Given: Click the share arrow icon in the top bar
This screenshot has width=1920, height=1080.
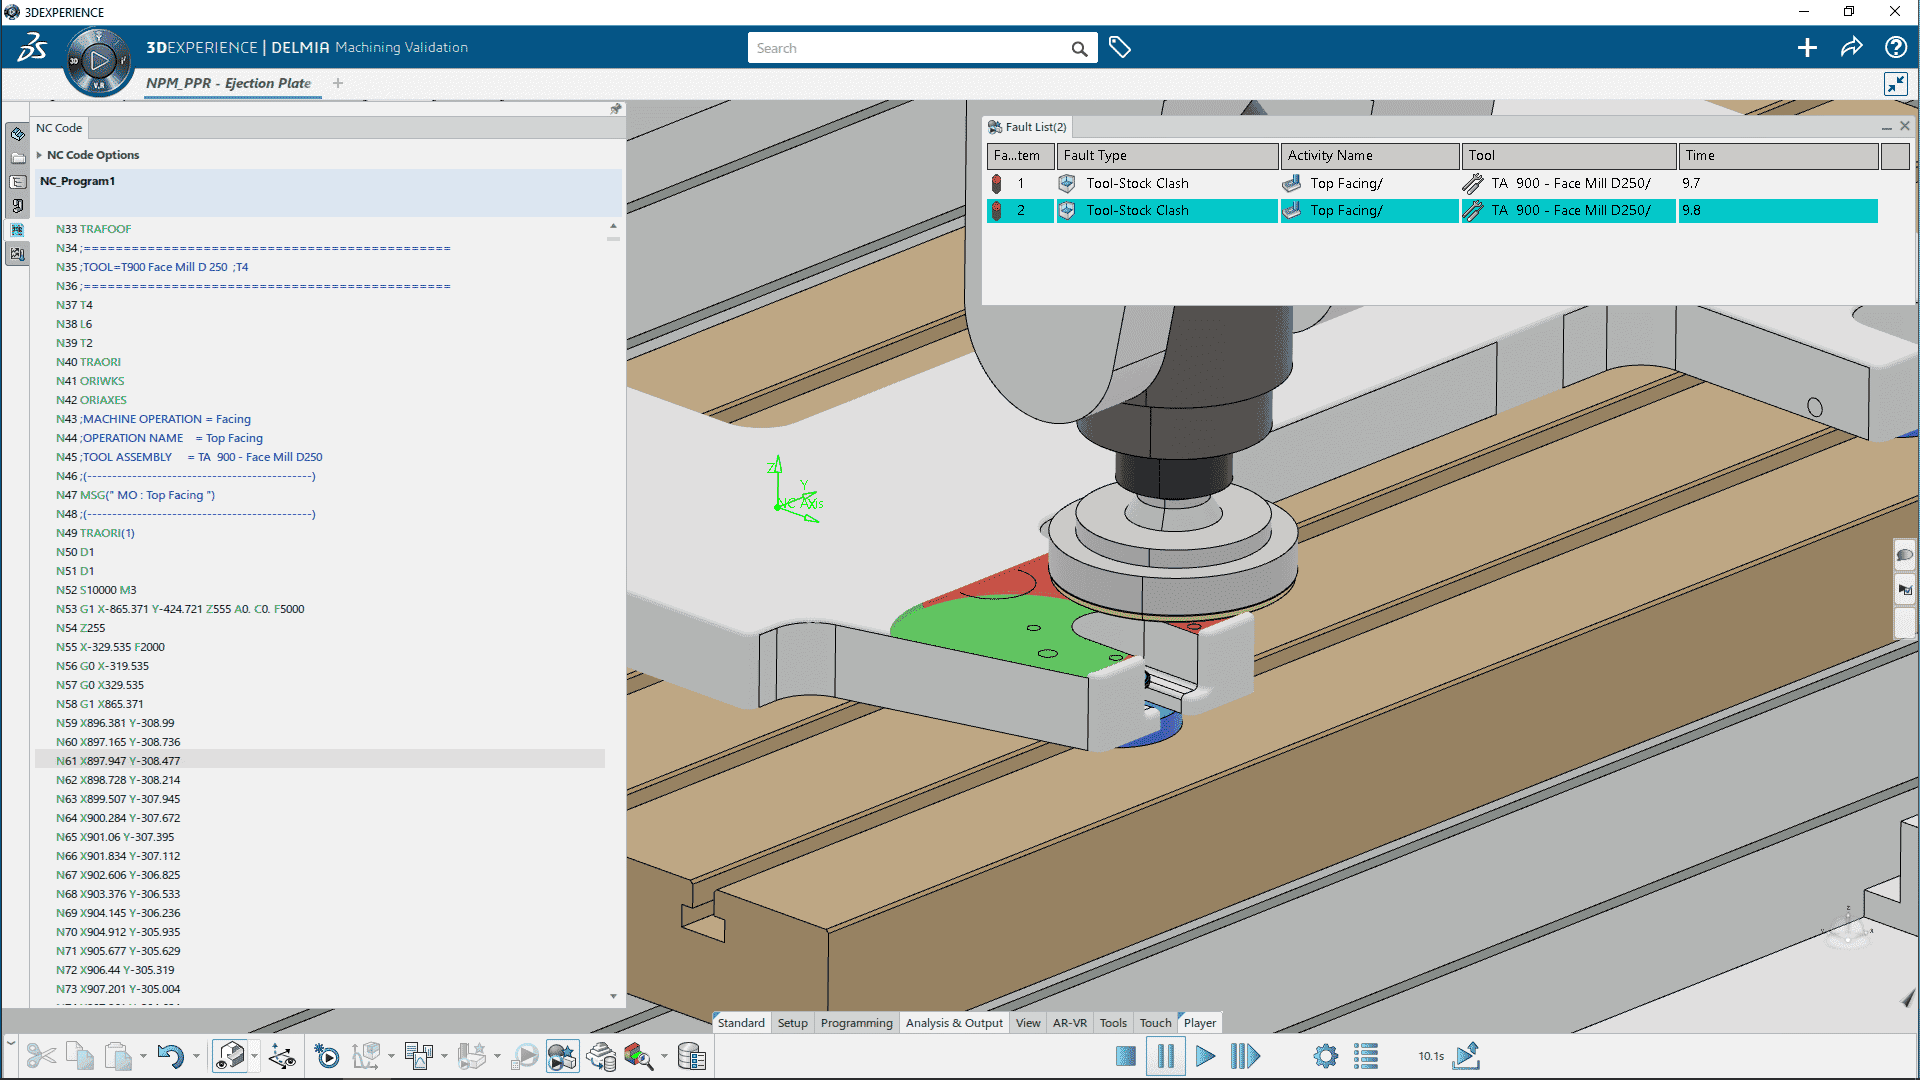Looking at the screenshot, I should pyautogui.click(x=1851, y=47).
